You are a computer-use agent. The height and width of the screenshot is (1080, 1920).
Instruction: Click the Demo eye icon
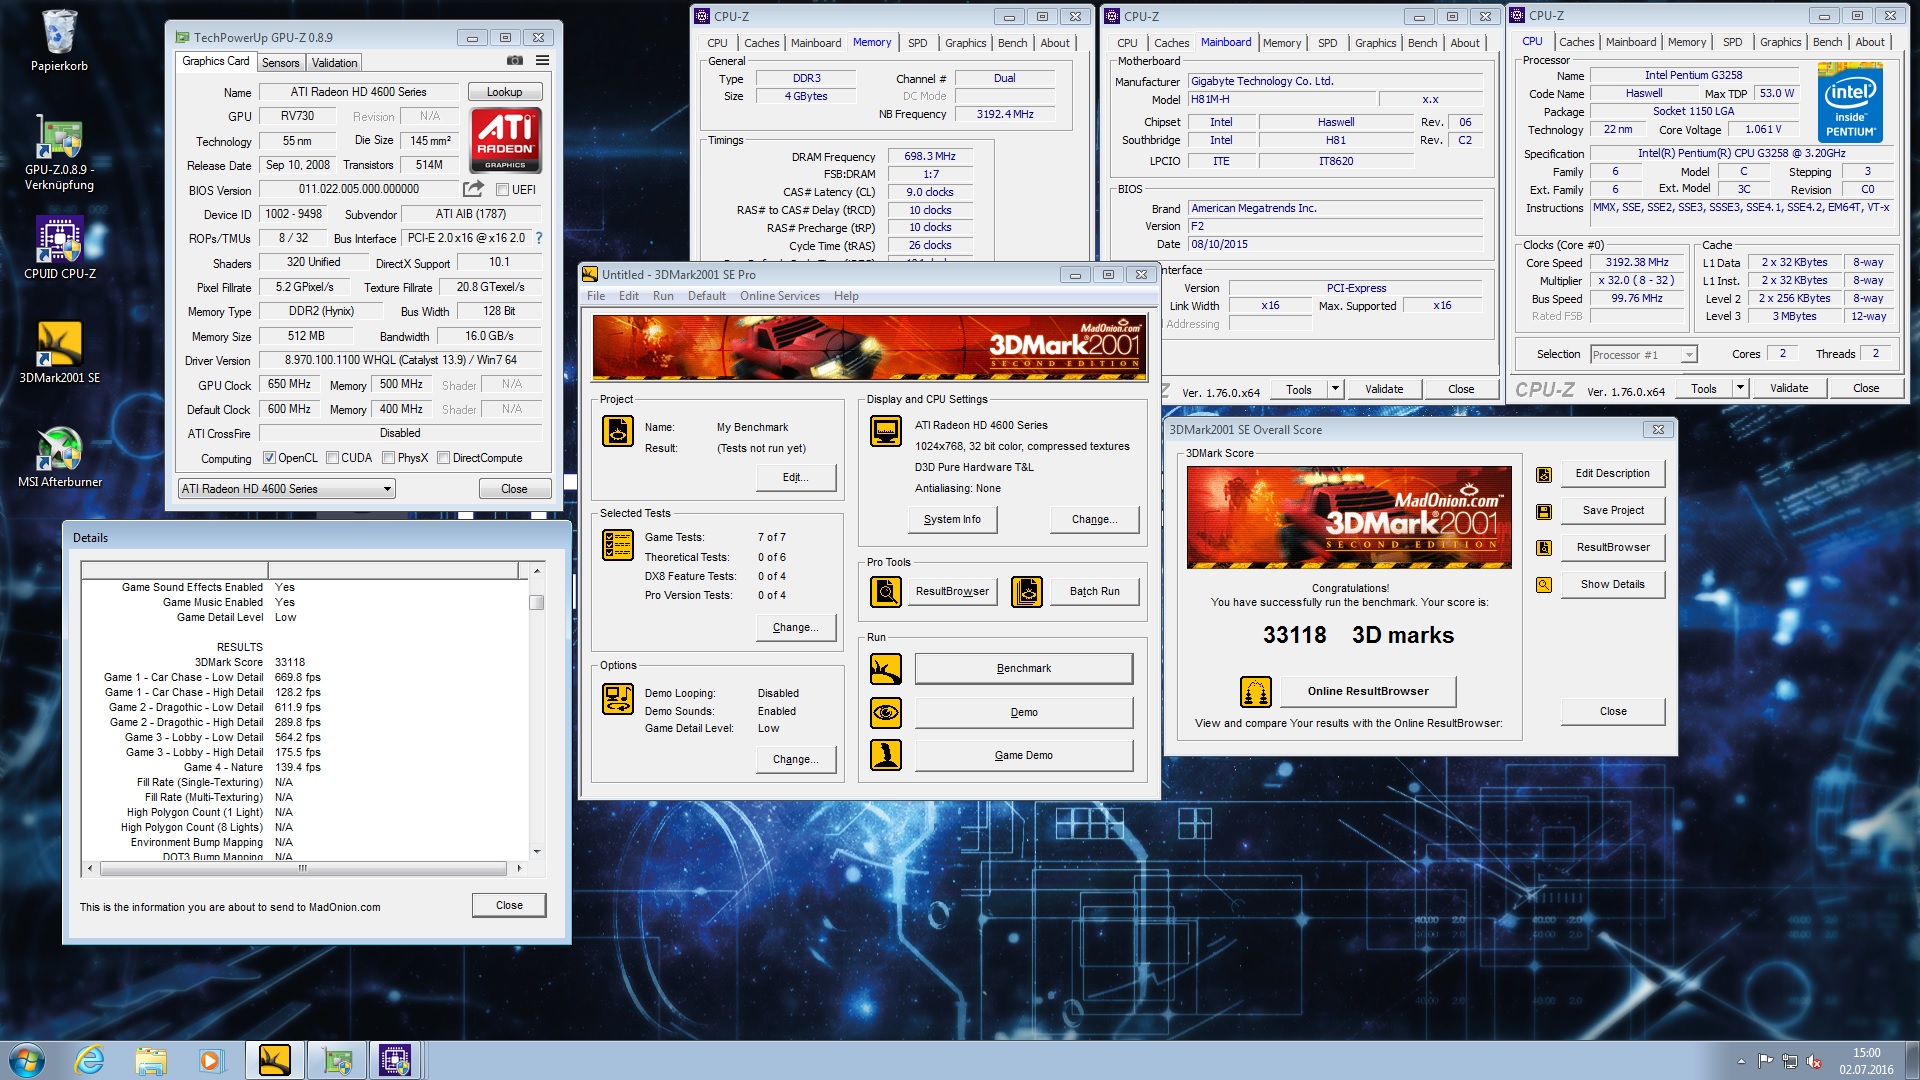click(x=886, y=713)
